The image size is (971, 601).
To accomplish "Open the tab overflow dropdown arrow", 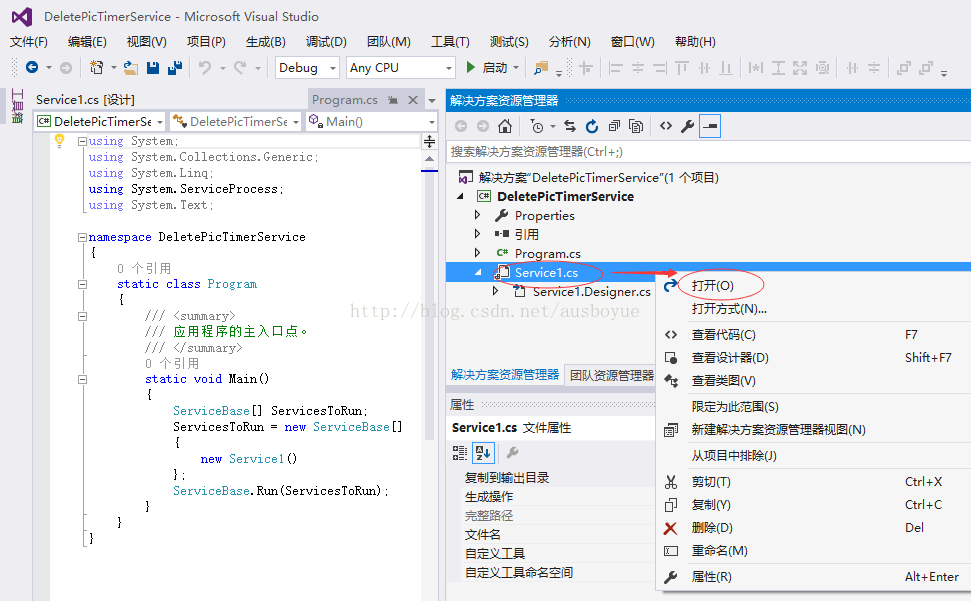I will point(432,100).
